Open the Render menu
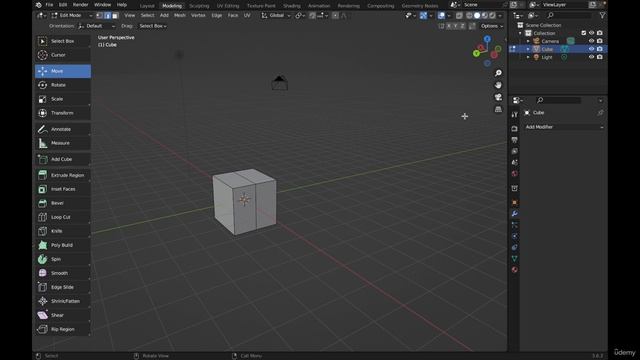 click(80, 5)
